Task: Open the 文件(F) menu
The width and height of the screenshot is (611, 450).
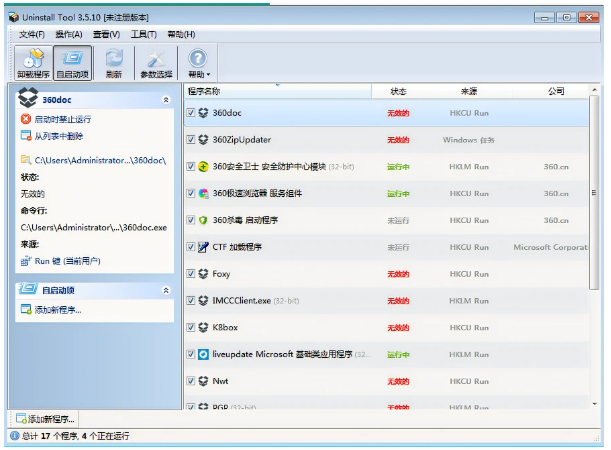Action: coord(32,35)
